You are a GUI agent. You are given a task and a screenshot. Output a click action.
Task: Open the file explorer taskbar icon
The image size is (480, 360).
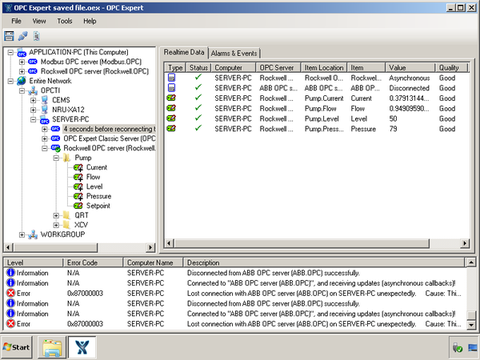click(x=52, y=347)
